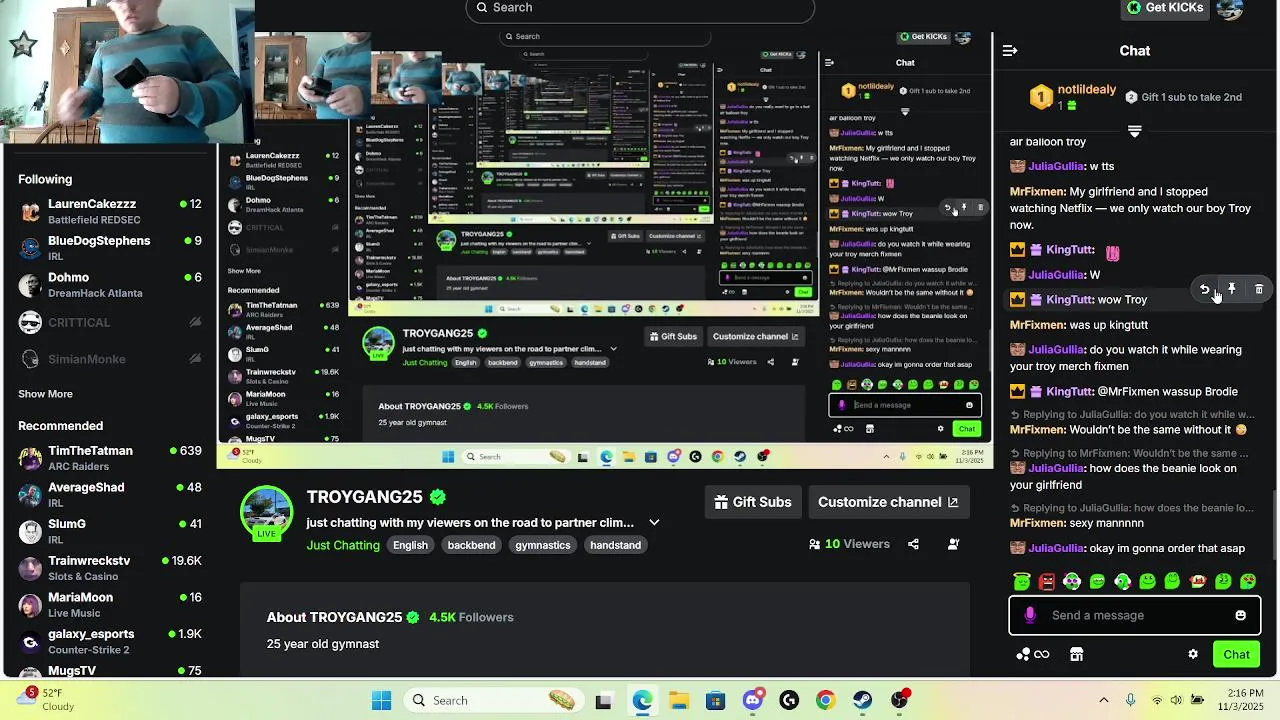
Task: Reply to KingTutt's 'wow Troy' message
Action: point(1205,289)
